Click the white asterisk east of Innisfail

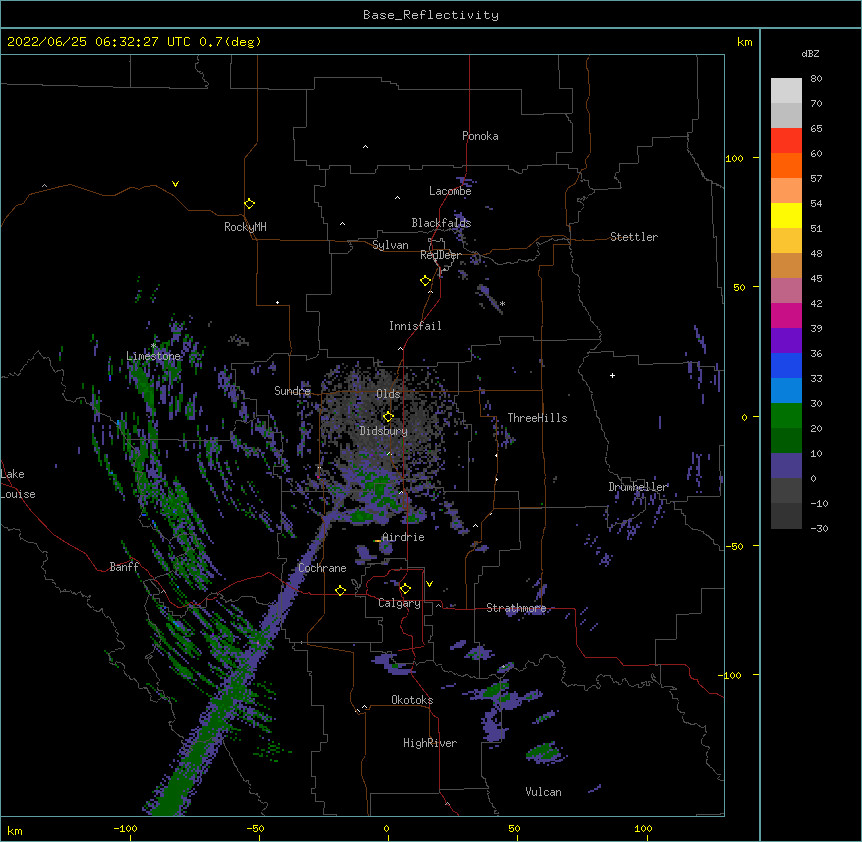pos(502,304)
